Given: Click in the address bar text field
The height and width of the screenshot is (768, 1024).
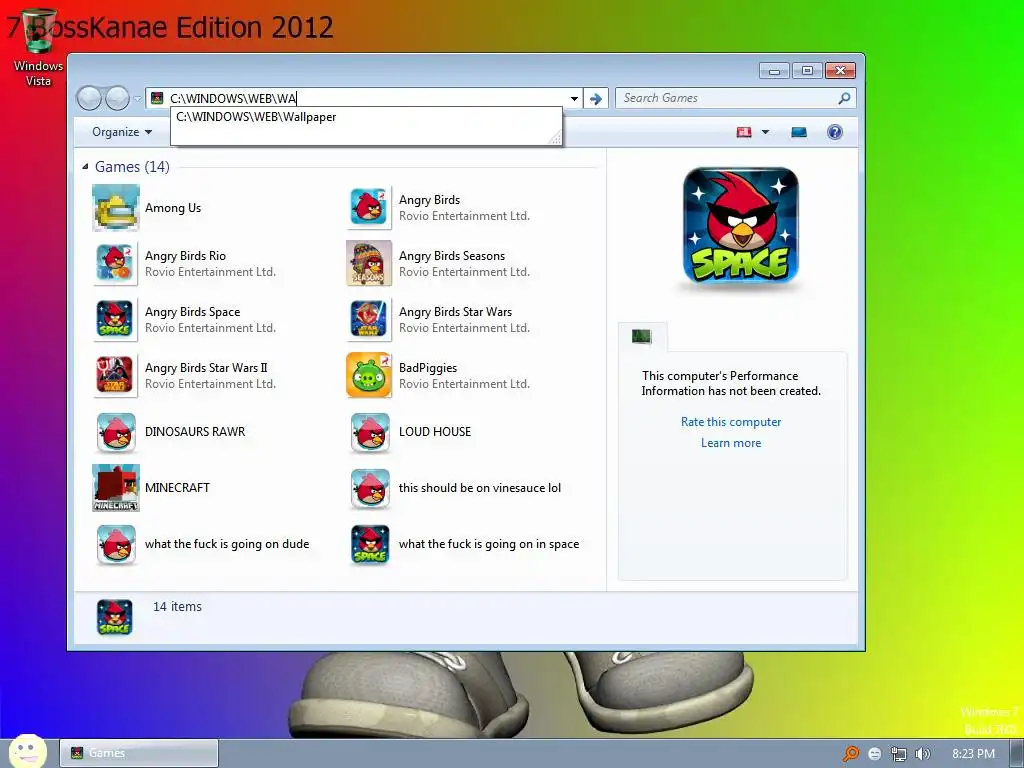Looking at the screenshot, I should coord(366,99).
